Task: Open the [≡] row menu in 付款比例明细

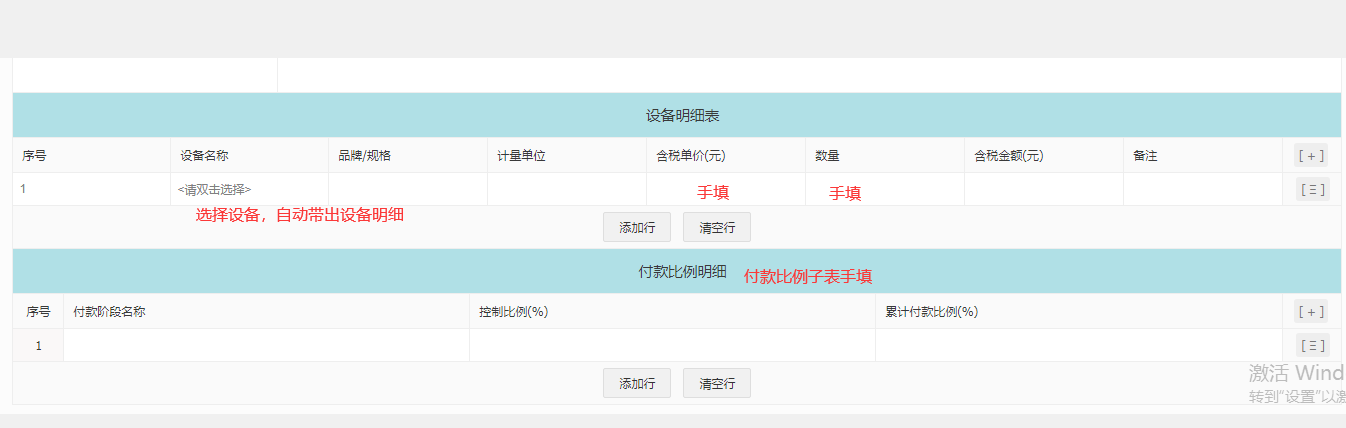Action: (x=1311, y=345)
